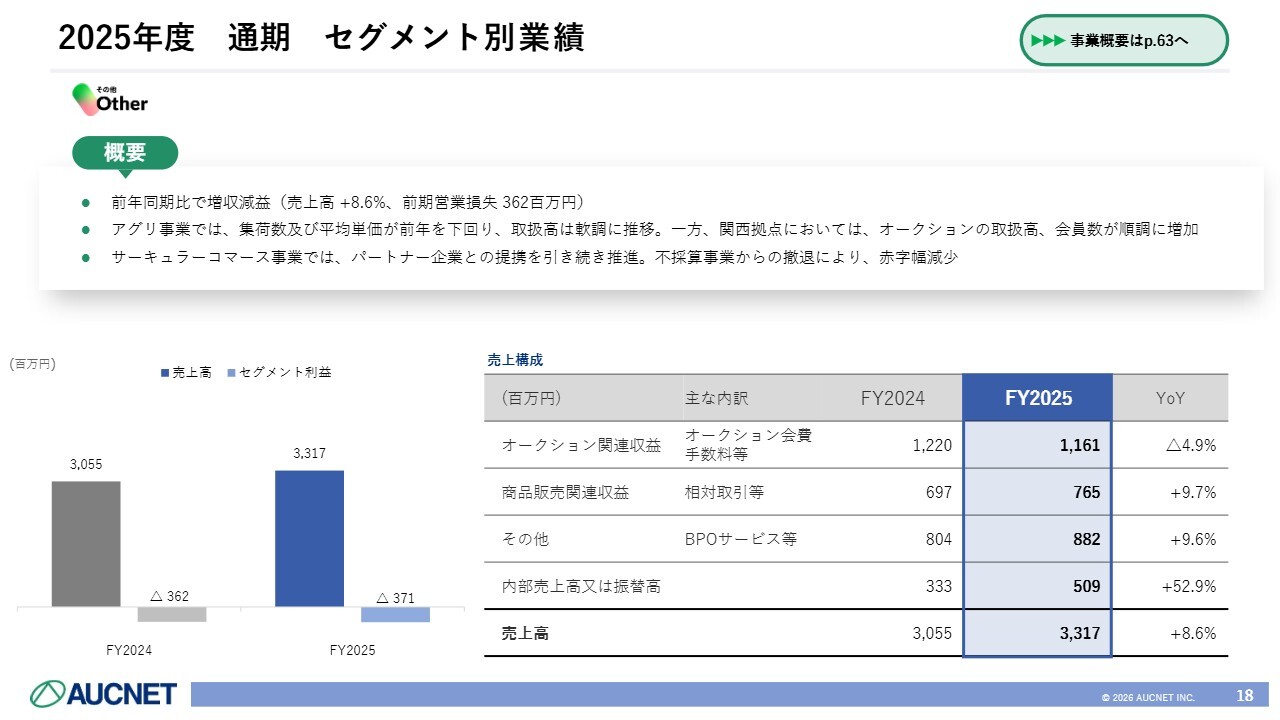1280x720 pixels.
Task: Click the gray FY2024 sales bar
Action: click(86, 543)
